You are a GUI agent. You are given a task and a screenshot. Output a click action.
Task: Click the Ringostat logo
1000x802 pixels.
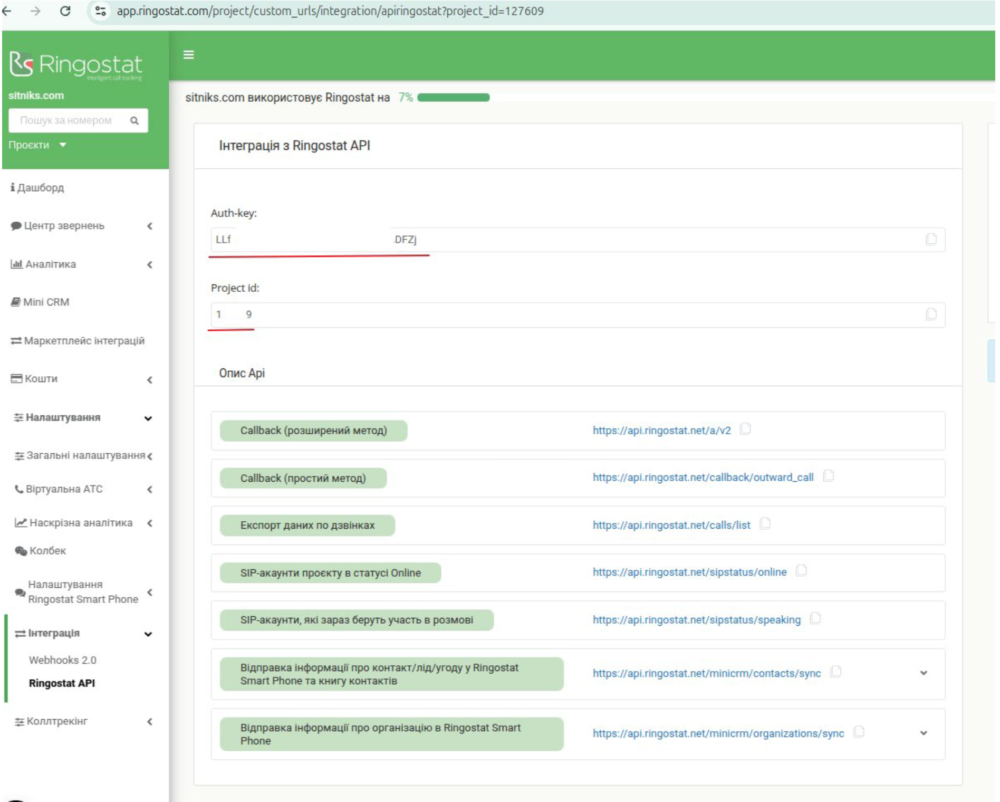[76, 65]
